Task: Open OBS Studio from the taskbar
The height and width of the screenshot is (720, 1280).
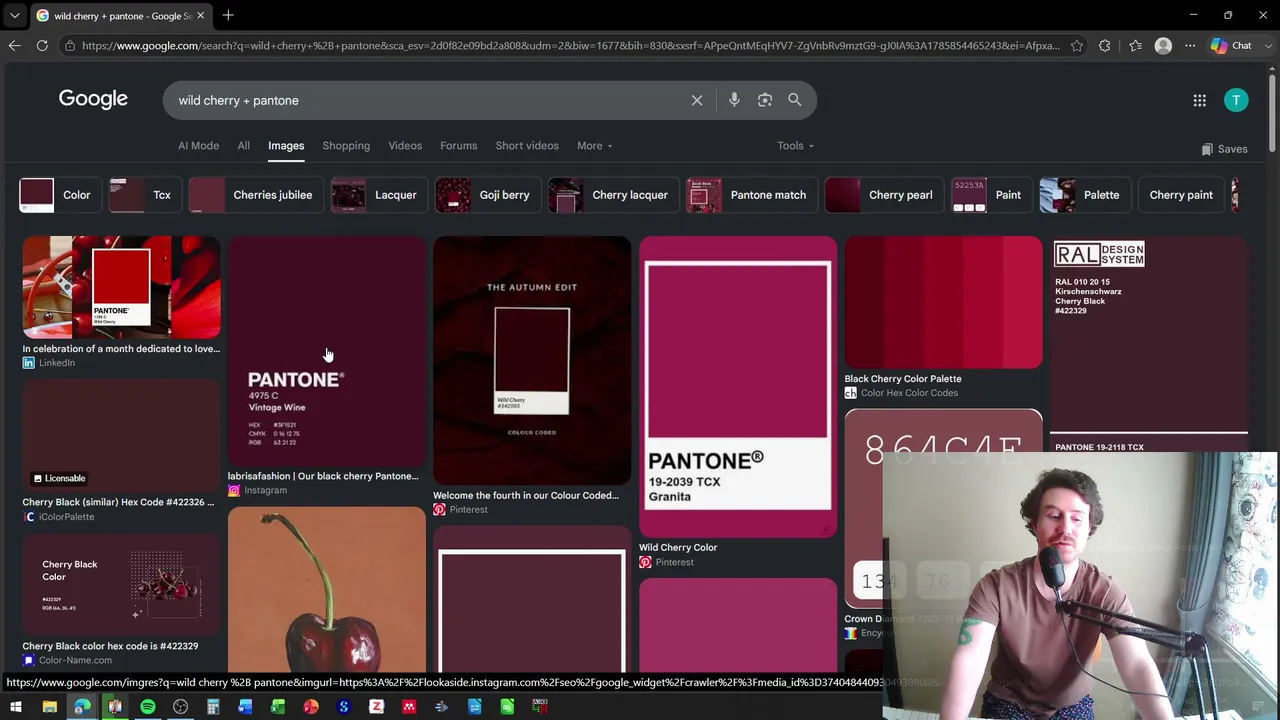Action: (x=180, y=707)
